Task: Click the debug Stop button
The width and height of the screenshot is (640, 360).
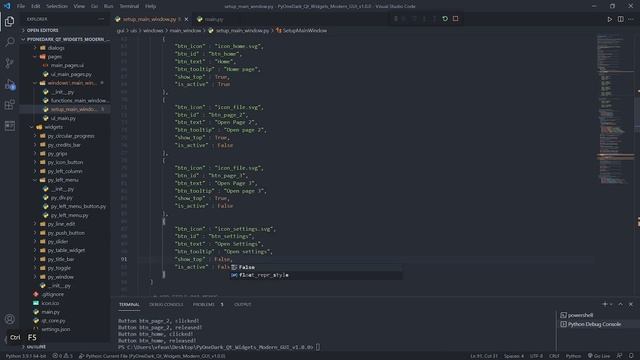Action: click(x=456, y=19)
